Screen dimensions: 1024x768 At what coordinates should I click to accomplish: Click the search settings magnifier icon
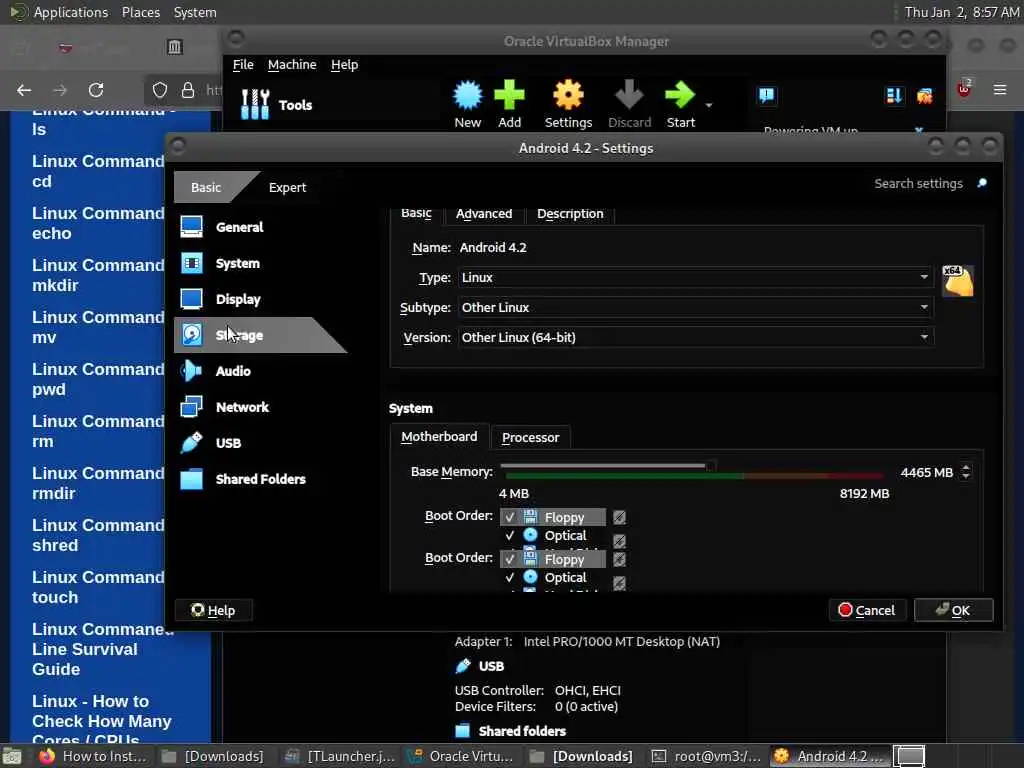pyautogui.click(x=982, y=184)
